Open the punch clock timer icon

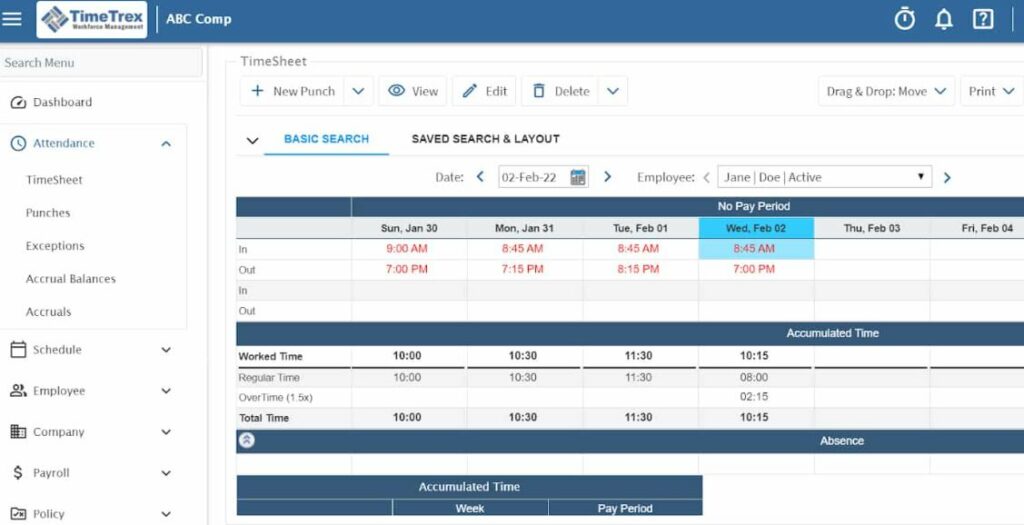[904, 20]
